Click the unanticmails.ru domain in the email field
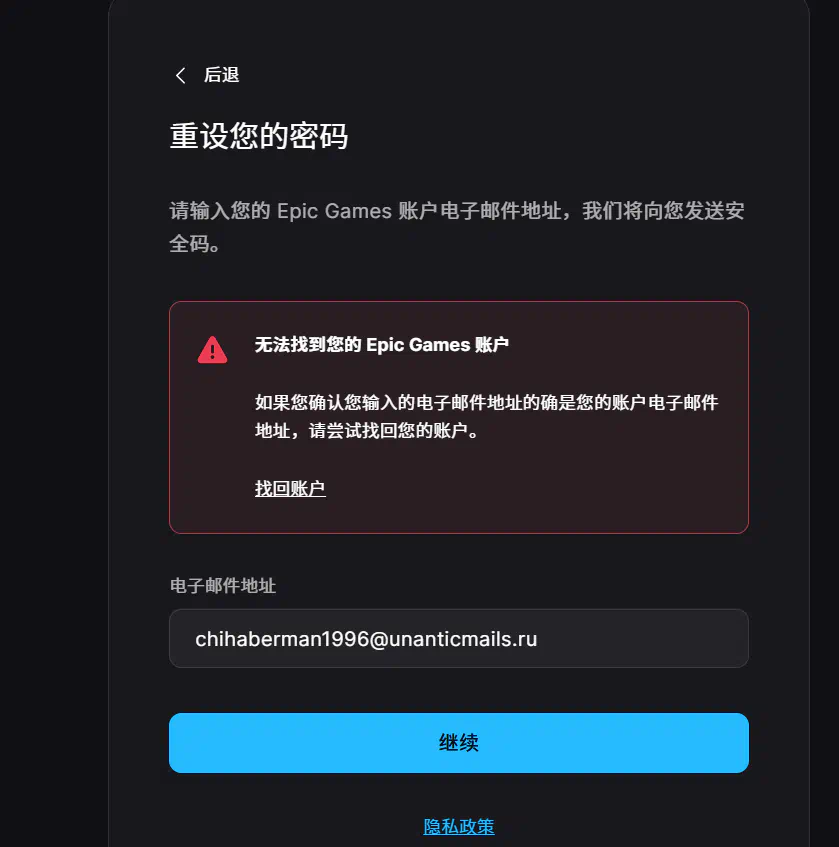Viewport: 839px width, 847px height. coord(463,639)
